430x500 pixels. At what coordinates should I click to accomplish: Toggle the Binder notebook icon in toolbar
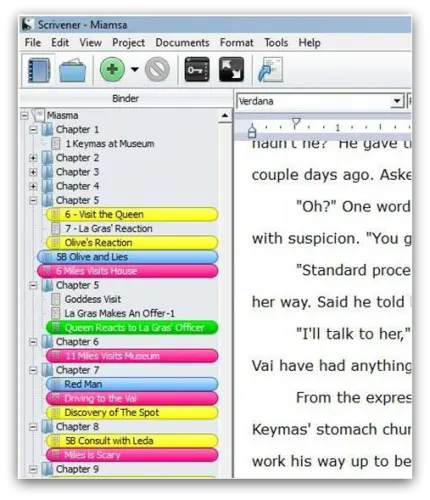(39, 70)
